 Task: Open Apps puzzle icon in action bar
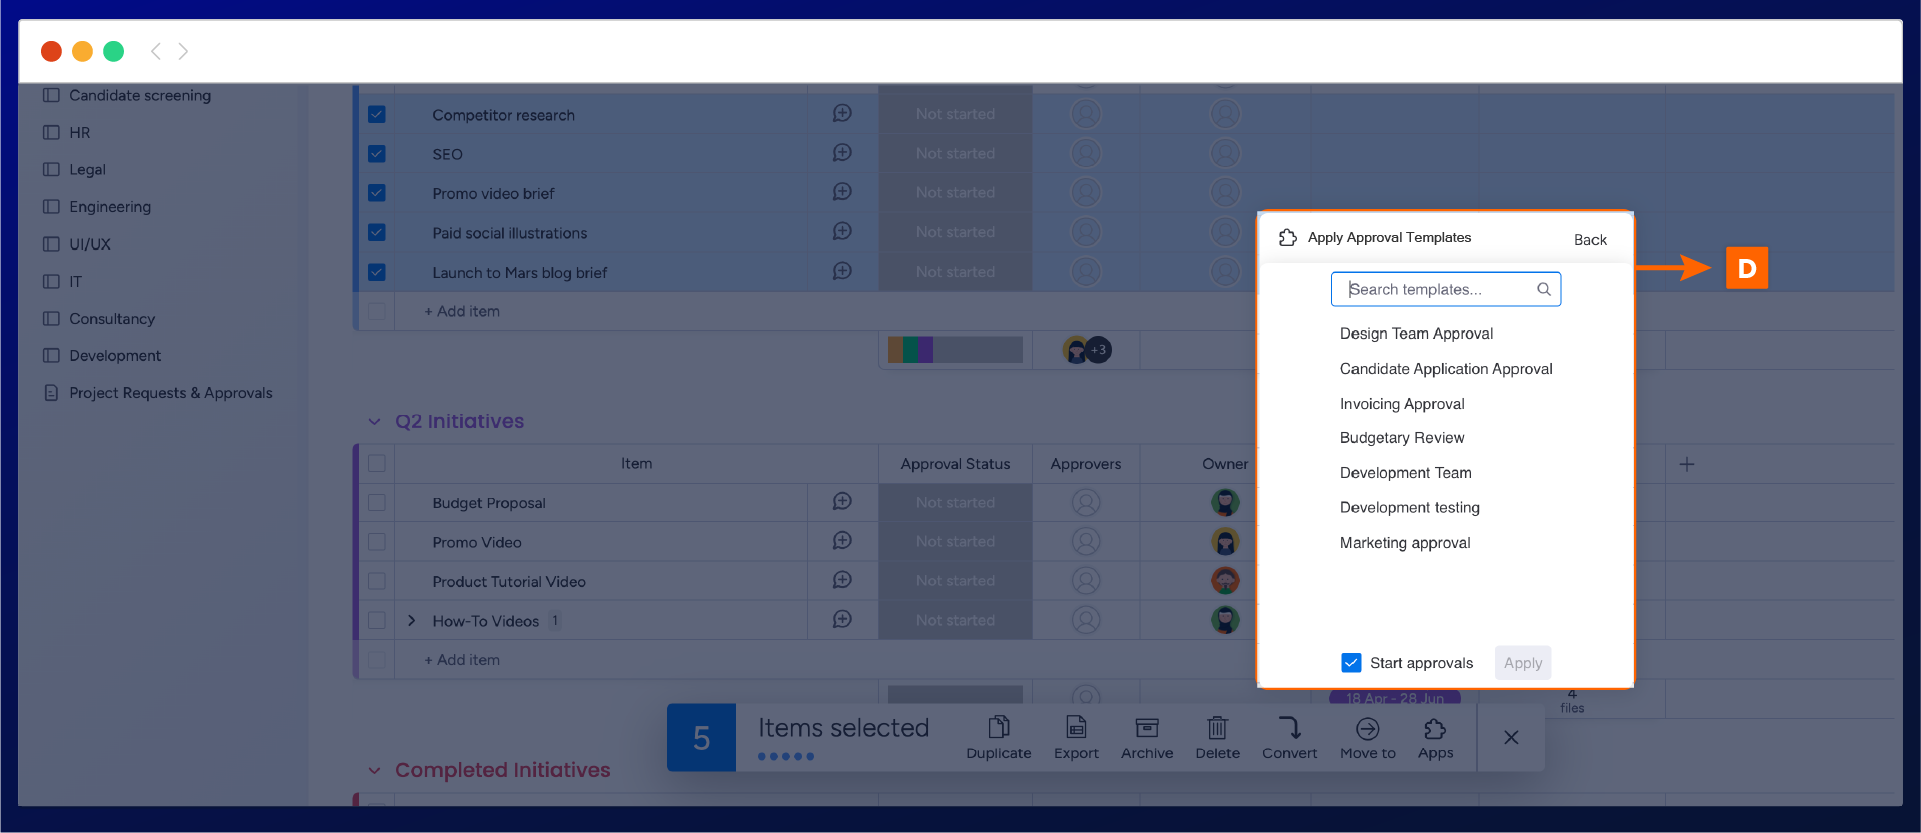tap(1435, 728)
